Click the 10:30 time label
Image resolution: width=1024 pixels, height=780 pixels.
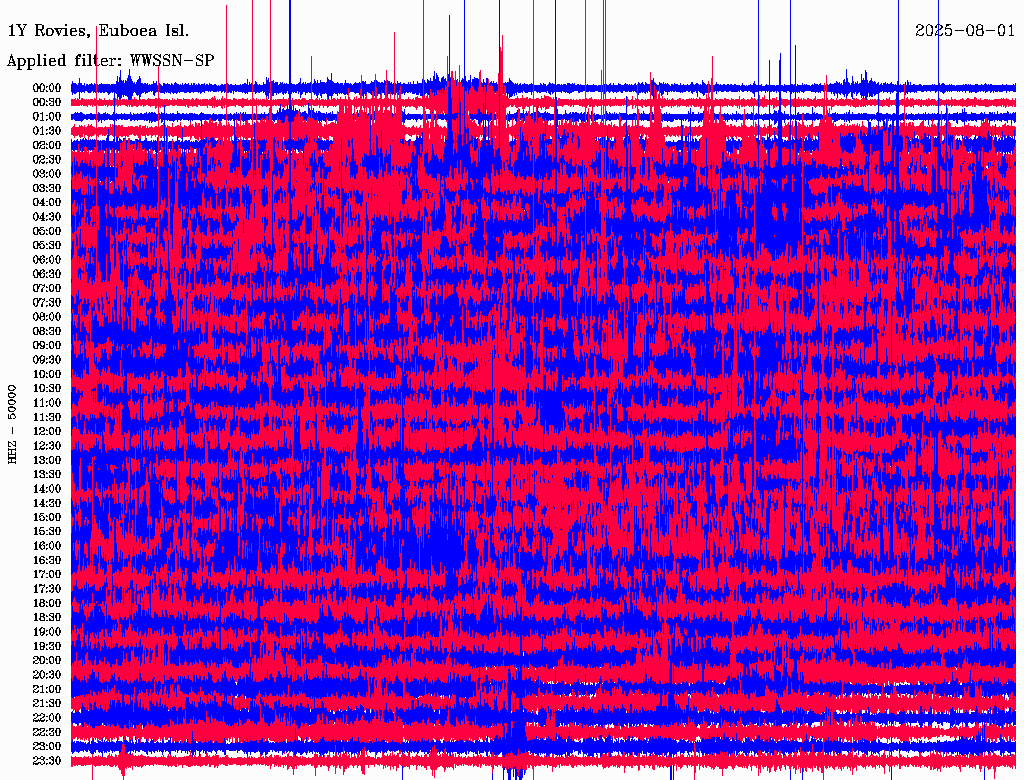tap(47, 389)
